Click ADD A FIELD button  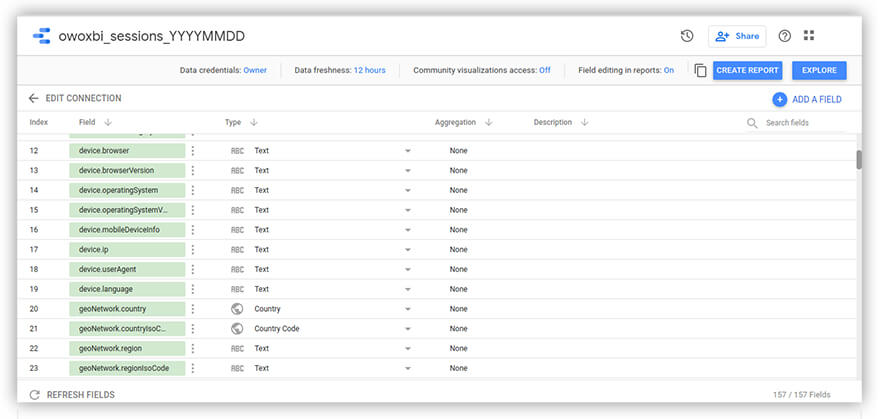point(807,99)
